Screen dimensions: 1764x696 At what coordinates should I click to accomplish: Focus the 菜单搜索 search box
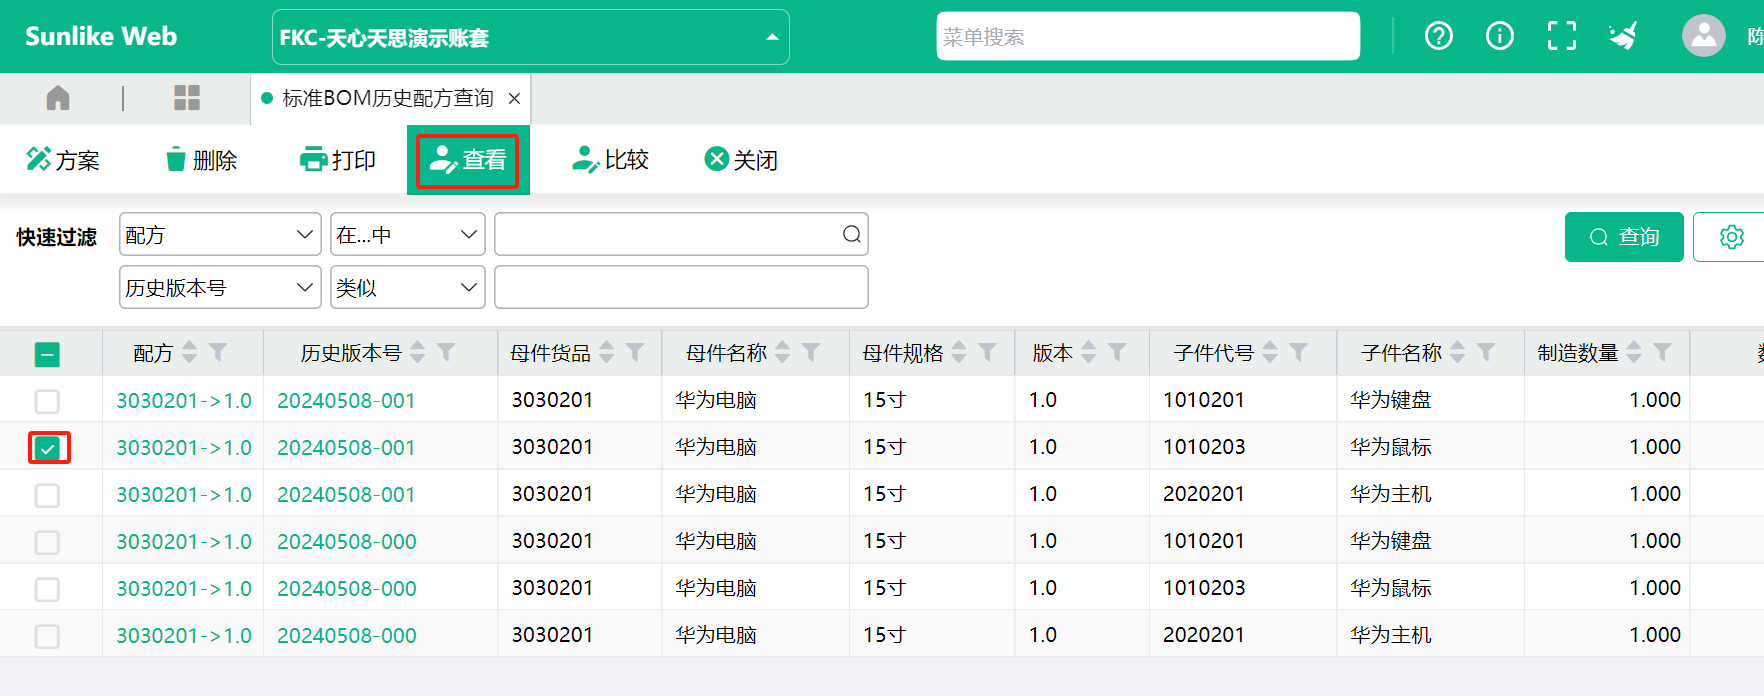1148,36
